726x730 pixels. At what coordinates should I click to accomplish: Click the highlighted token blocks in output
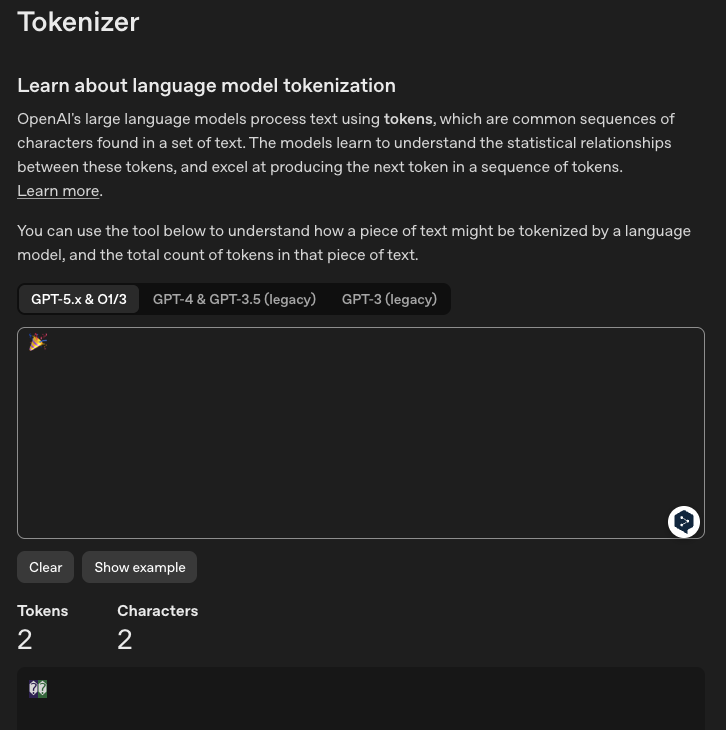[x=38, y=689]
